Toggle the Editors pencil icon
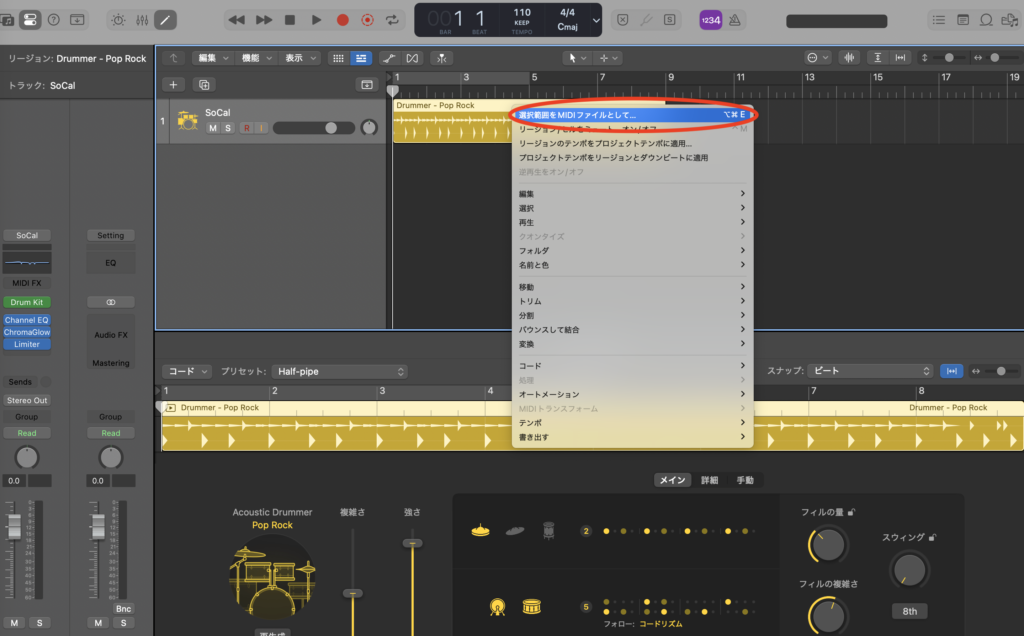 (x=165, y=20)
